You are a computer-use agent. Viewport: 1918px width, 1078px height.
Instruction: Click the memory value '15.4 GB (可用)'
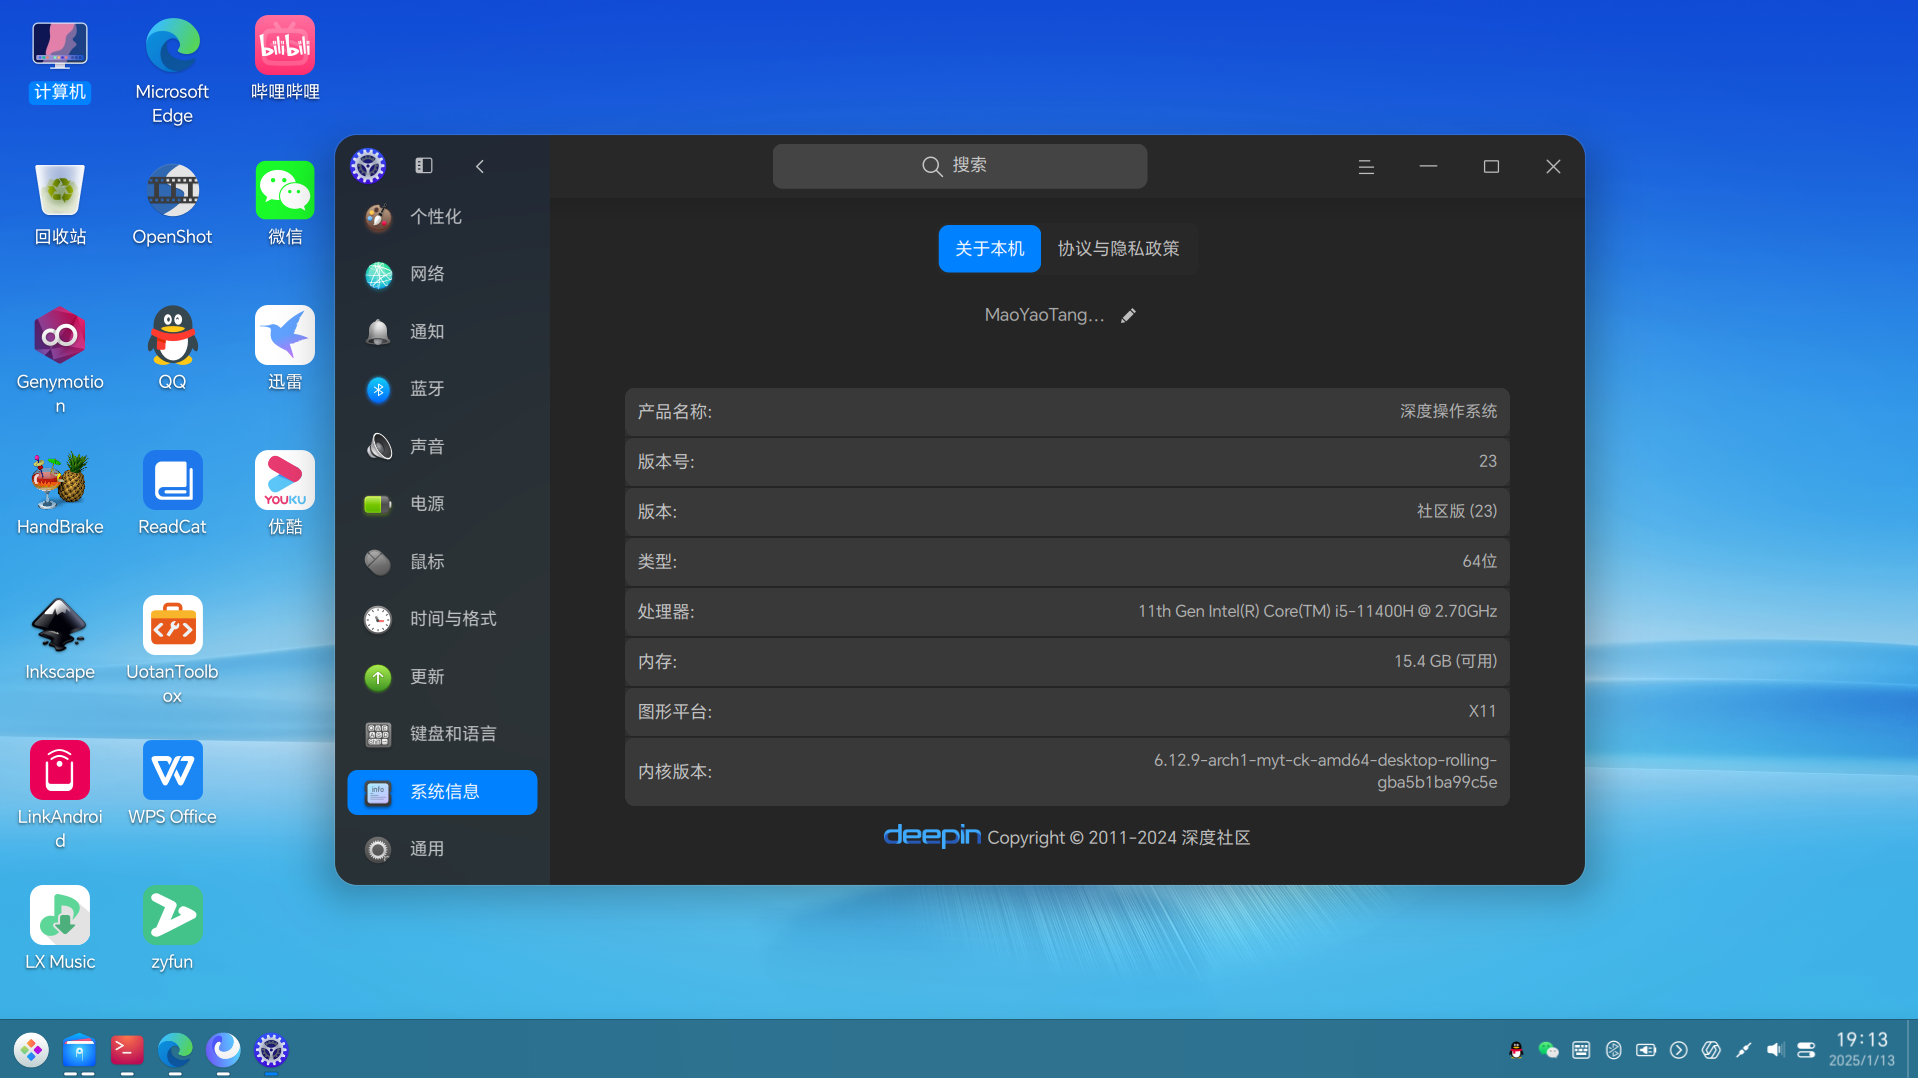[1445, 662]
